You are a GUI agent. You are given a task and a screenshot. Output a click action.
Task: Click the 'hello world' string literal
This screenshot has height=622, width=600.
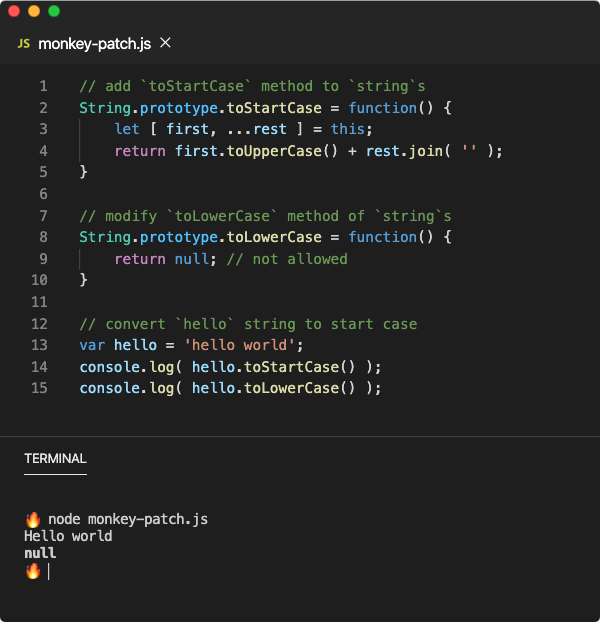coord(239,345)
